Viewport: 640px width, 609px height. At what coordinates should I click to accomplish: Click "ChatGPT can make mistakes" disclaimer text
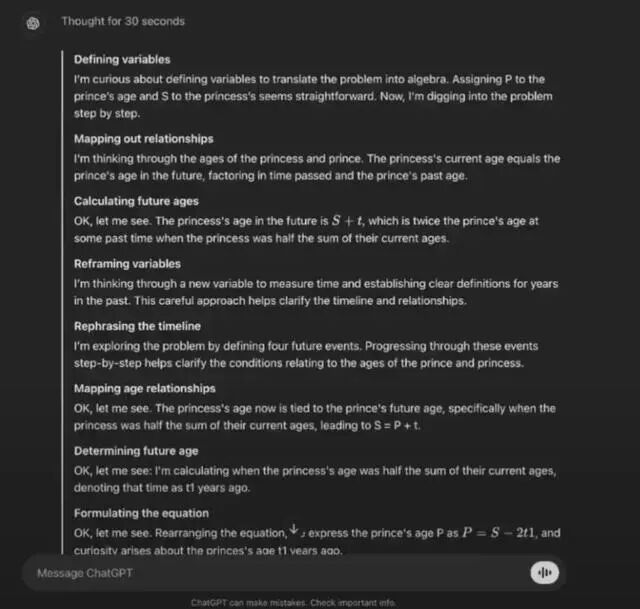tap(293, 602)
